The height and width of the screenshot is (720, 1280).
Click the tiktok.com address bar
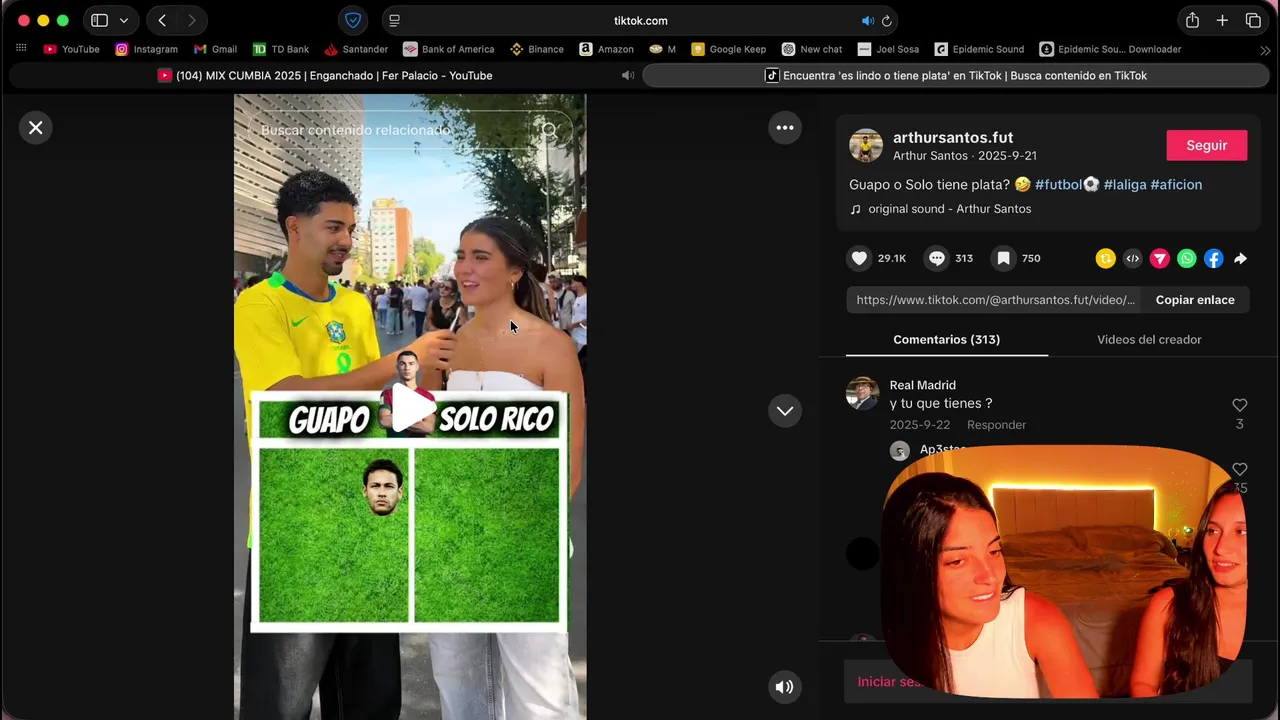pyautogui.click(x=640, y=20)
